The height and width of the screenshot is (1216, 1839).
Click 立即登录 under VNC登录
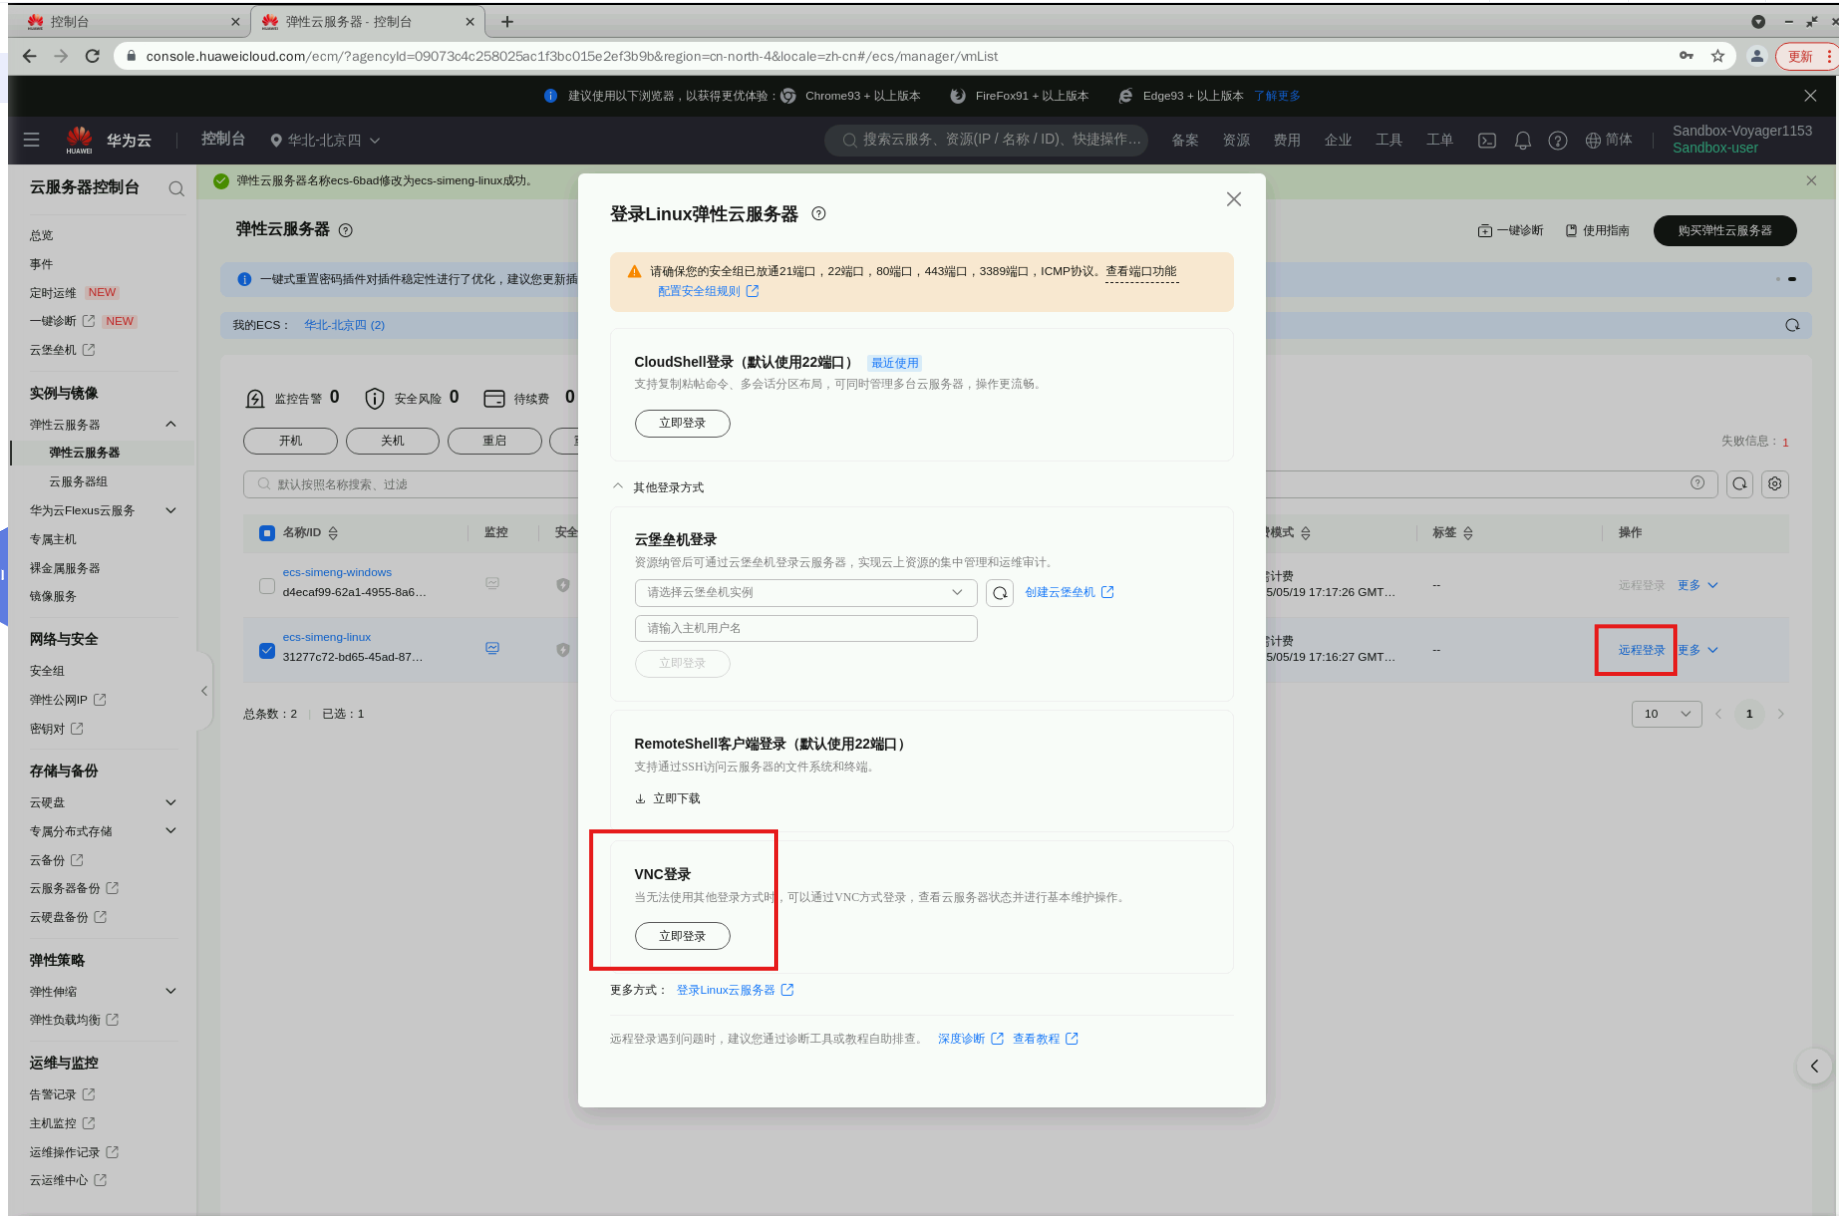[x=682, y=936]
